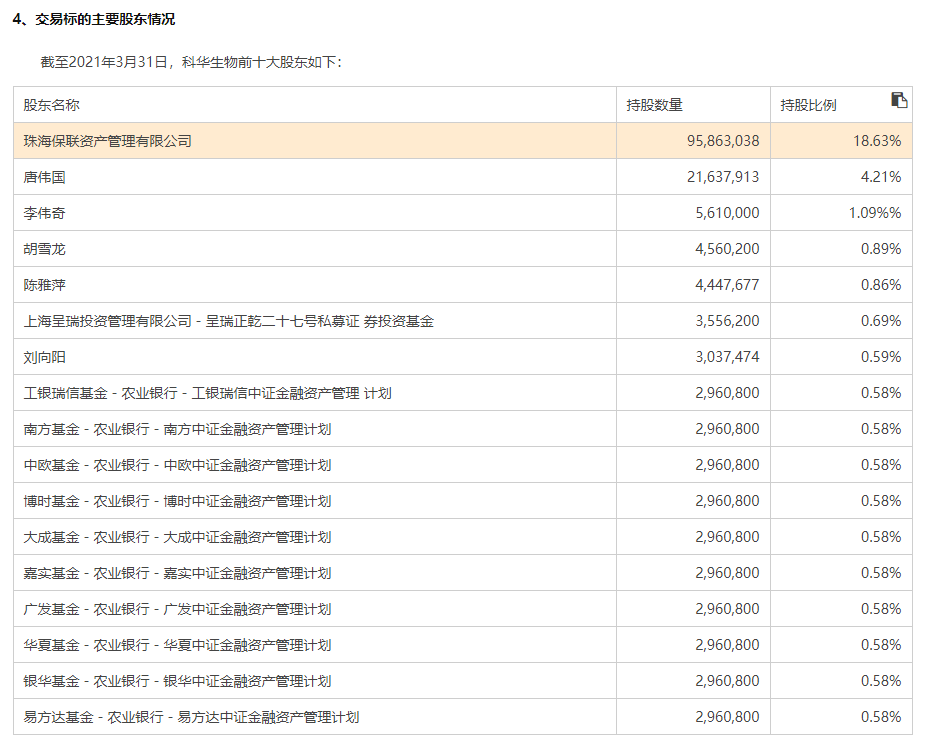Click the 华夏基金 row name
929x750 pixels.
click(x=177, y=646)
